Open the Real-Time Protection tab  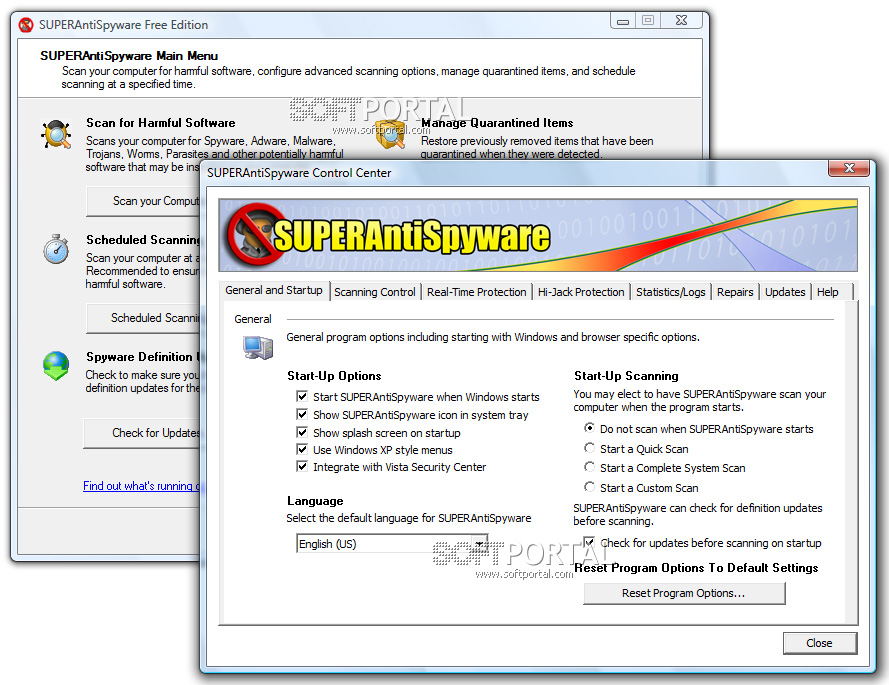pyautogui.click(x=476, y=292)
